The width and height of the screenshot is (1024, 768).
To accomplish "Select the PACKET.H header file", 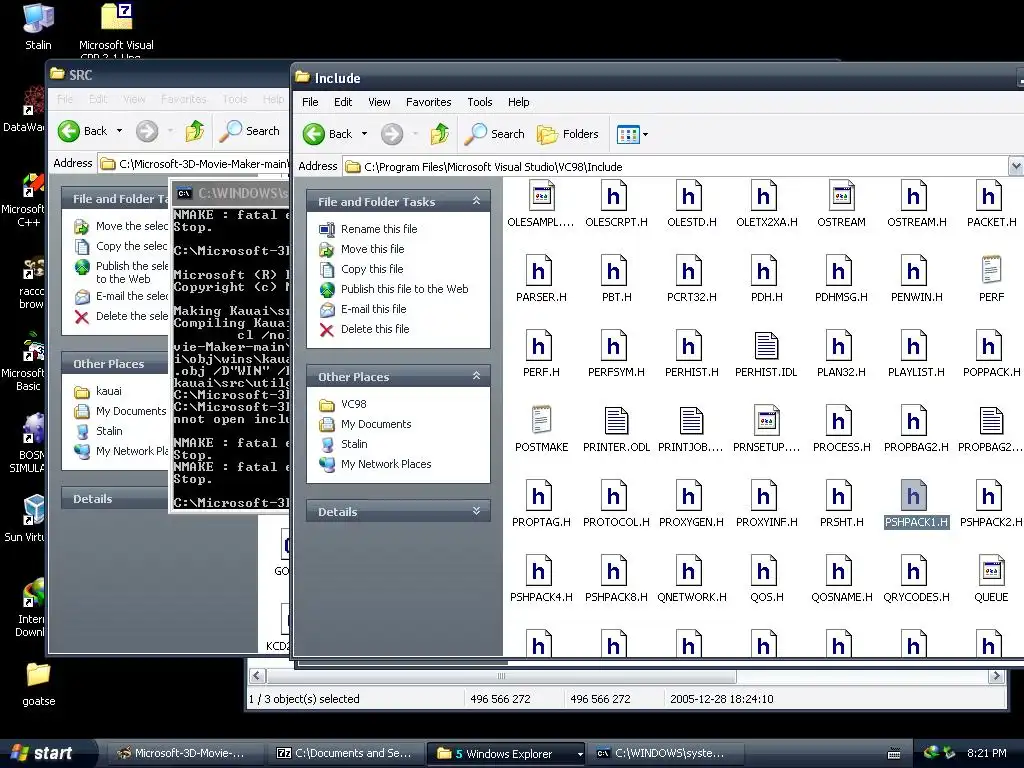I will coord(991,204).
